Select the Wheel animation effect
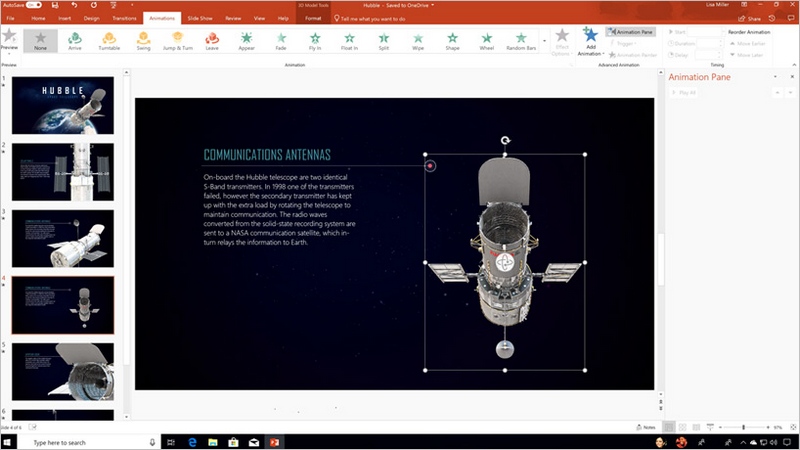 click(487, 40)
